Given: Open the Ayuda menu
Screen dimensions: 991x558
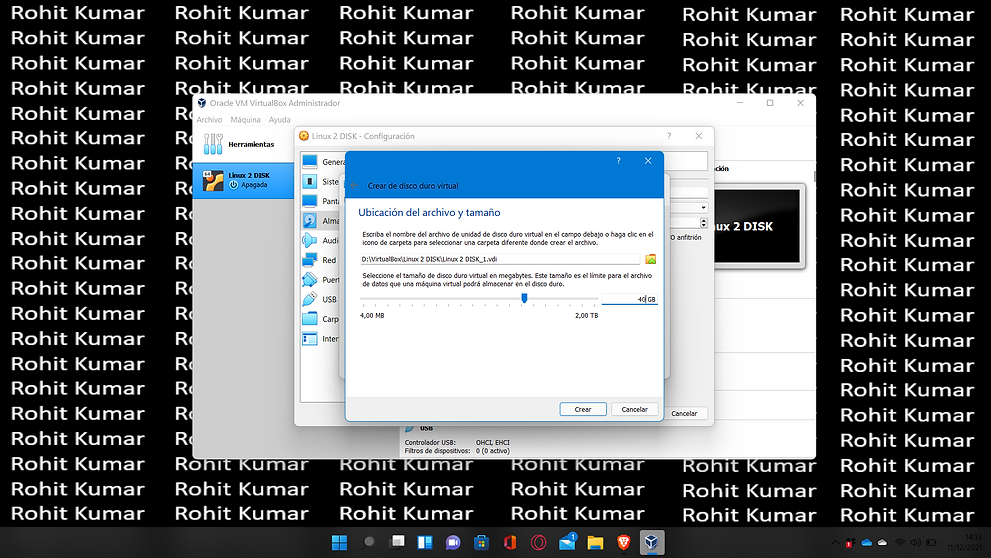Looking at the screenshot, I should pos(279,119).
